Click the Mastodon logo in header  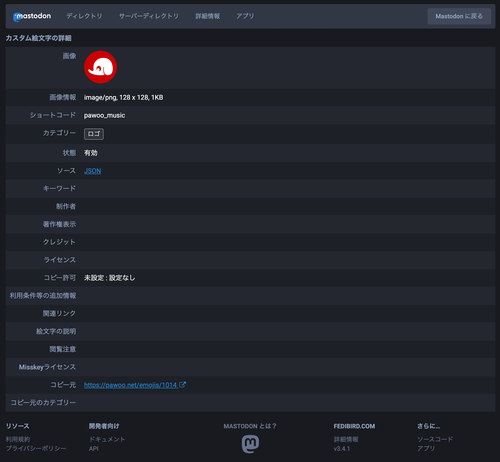point(32,16)
